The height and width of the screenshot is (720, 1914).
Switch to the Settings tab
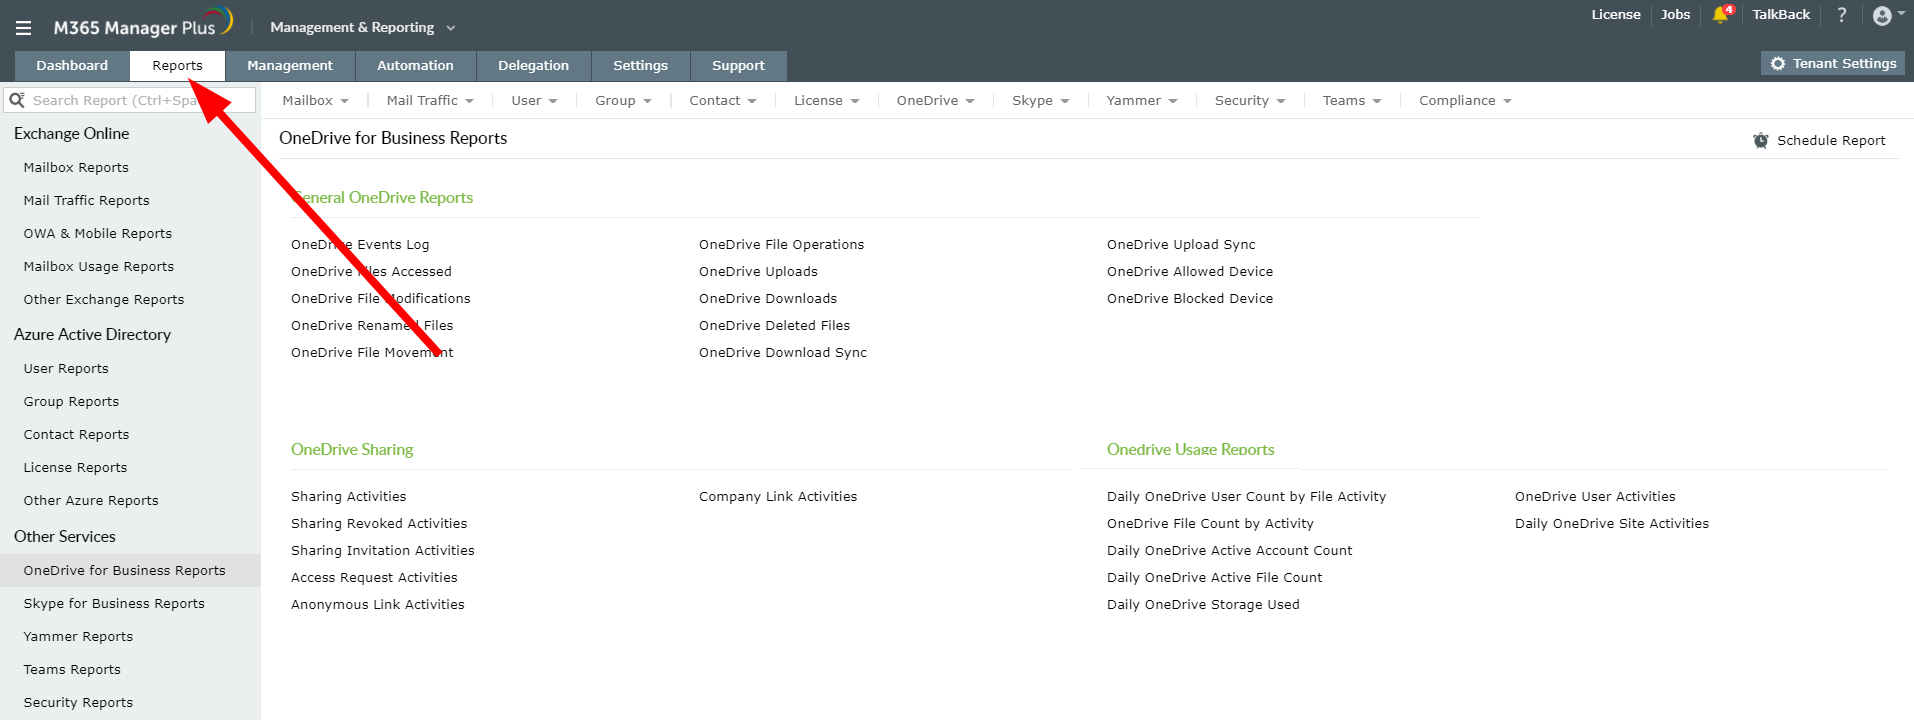640,66
